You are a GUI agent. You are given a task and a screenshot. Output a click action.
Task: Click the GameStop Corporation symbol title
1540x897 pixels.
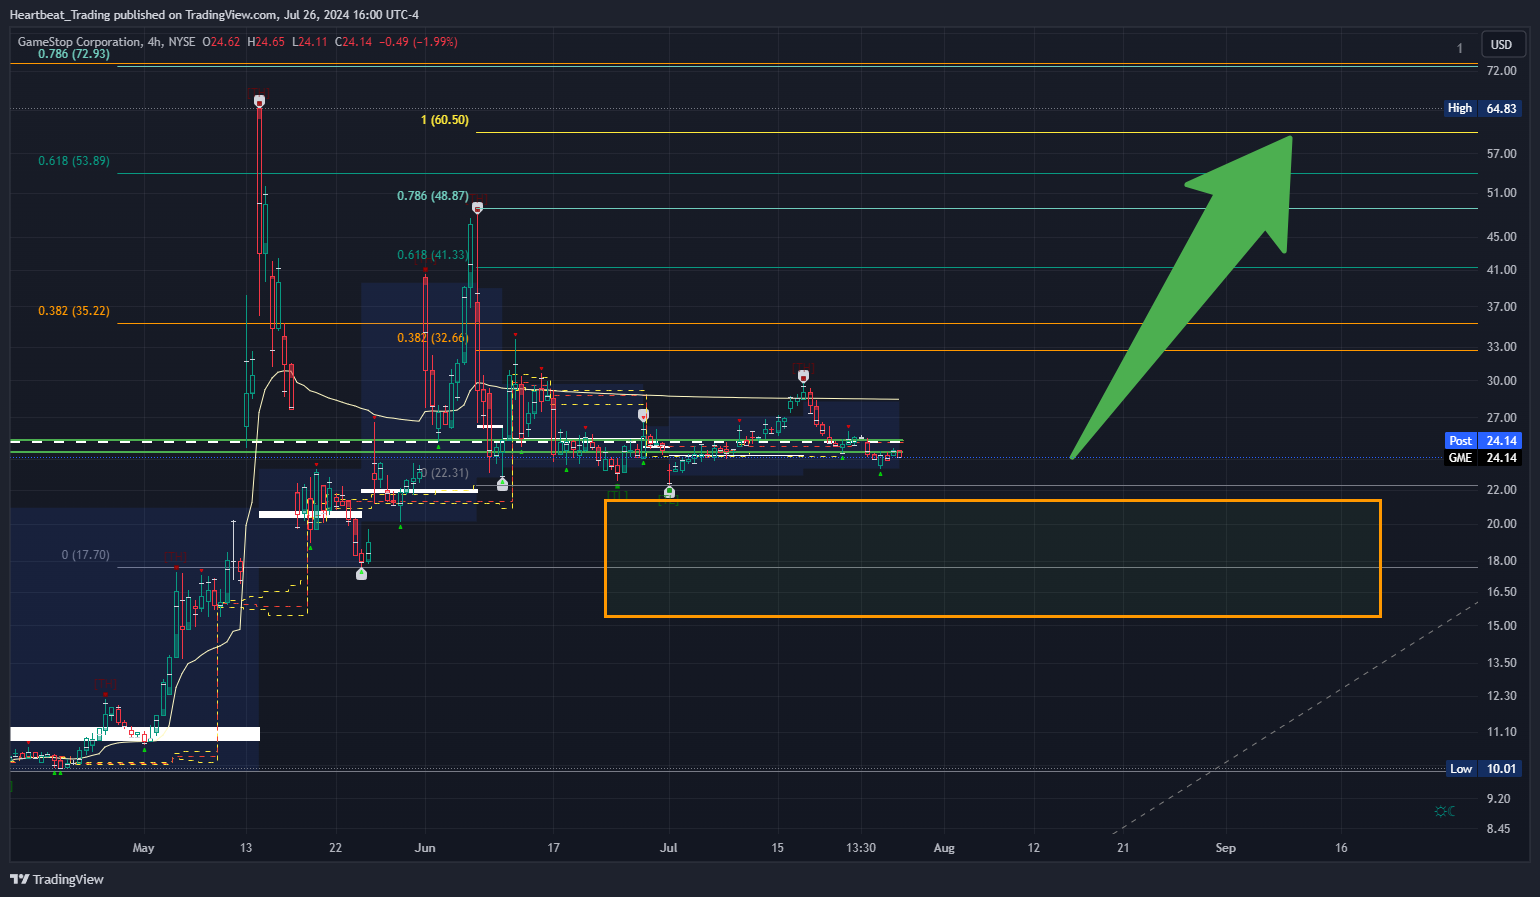coord(79,42)
